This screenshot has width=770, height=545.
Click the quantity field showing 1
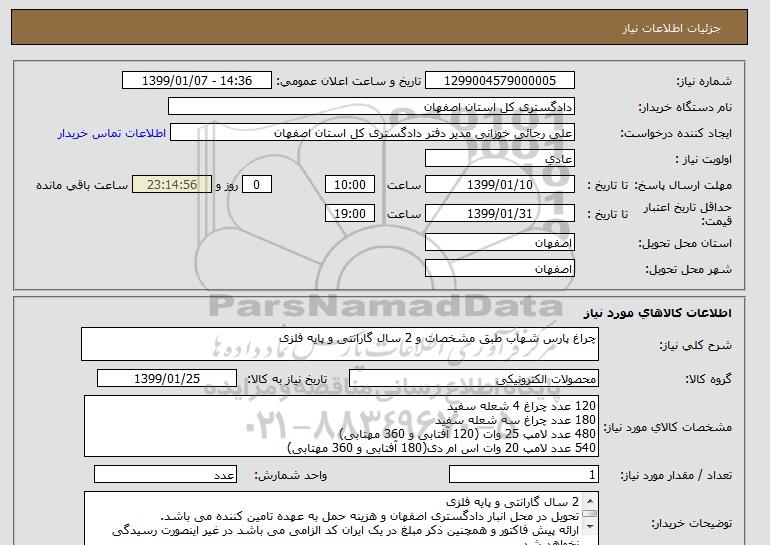[523, 475]
